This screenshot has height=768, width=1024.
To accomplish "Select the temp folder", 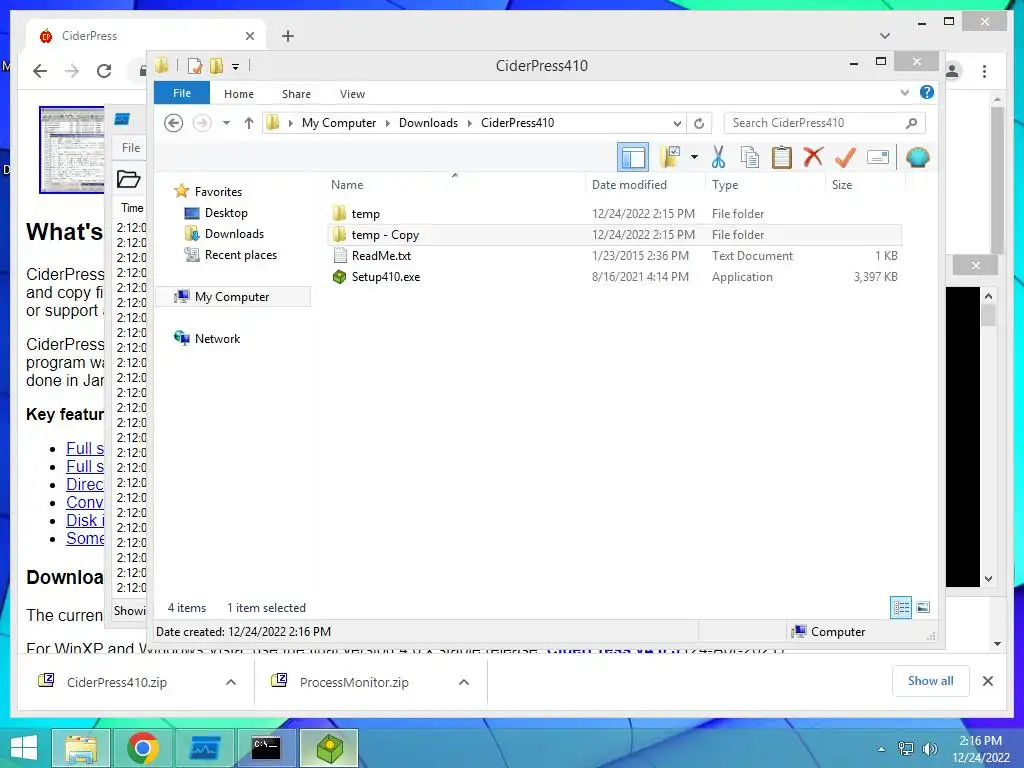I will click(x=614, y=214).
